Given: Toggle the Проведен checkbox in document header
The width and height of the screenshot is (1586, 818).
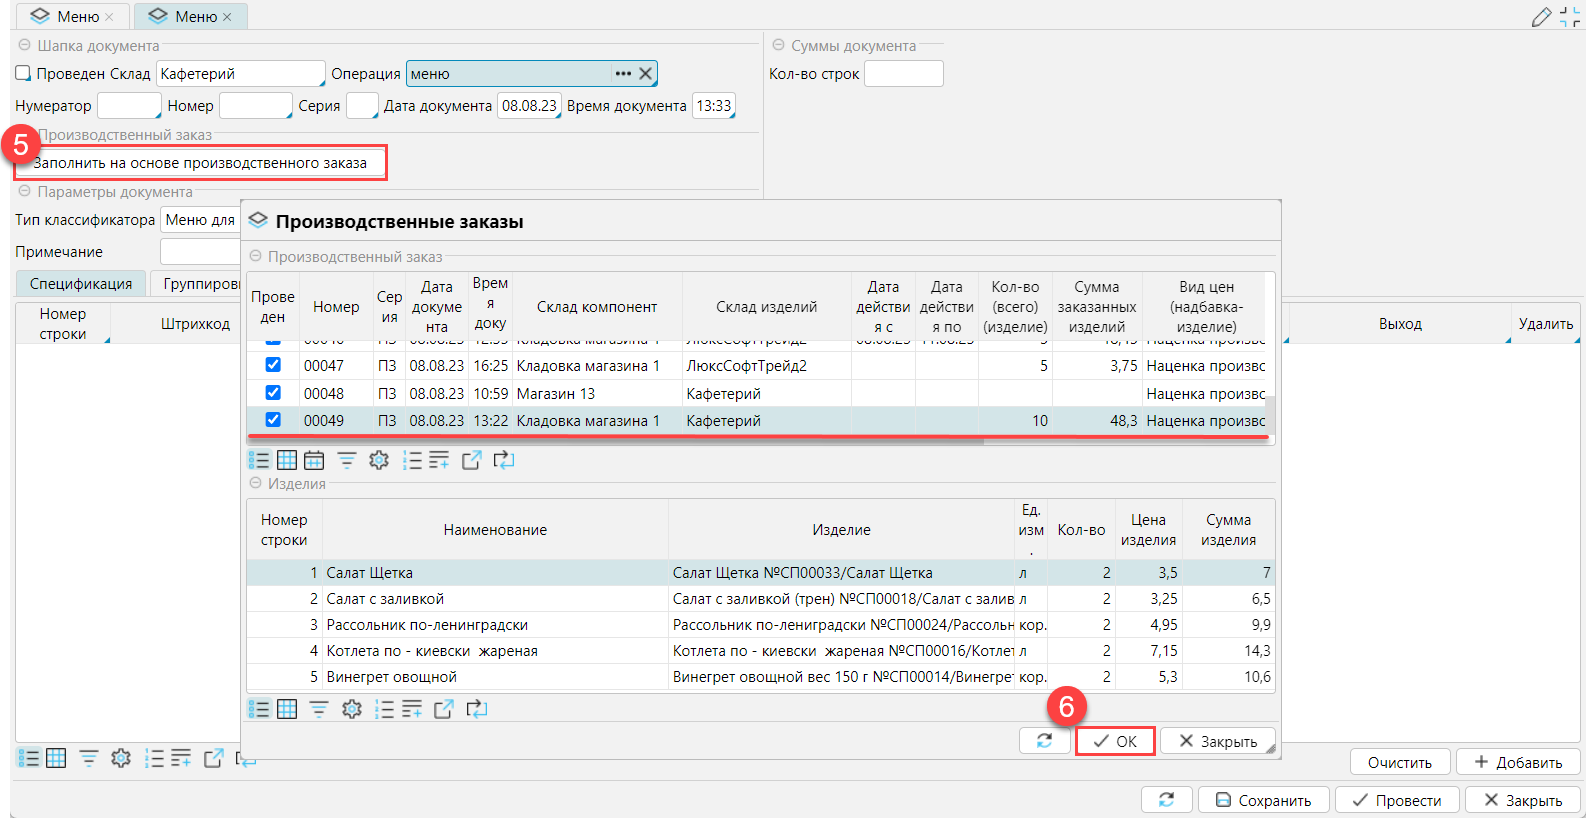Looking at the screenshot, I should [x=23, y=73].
